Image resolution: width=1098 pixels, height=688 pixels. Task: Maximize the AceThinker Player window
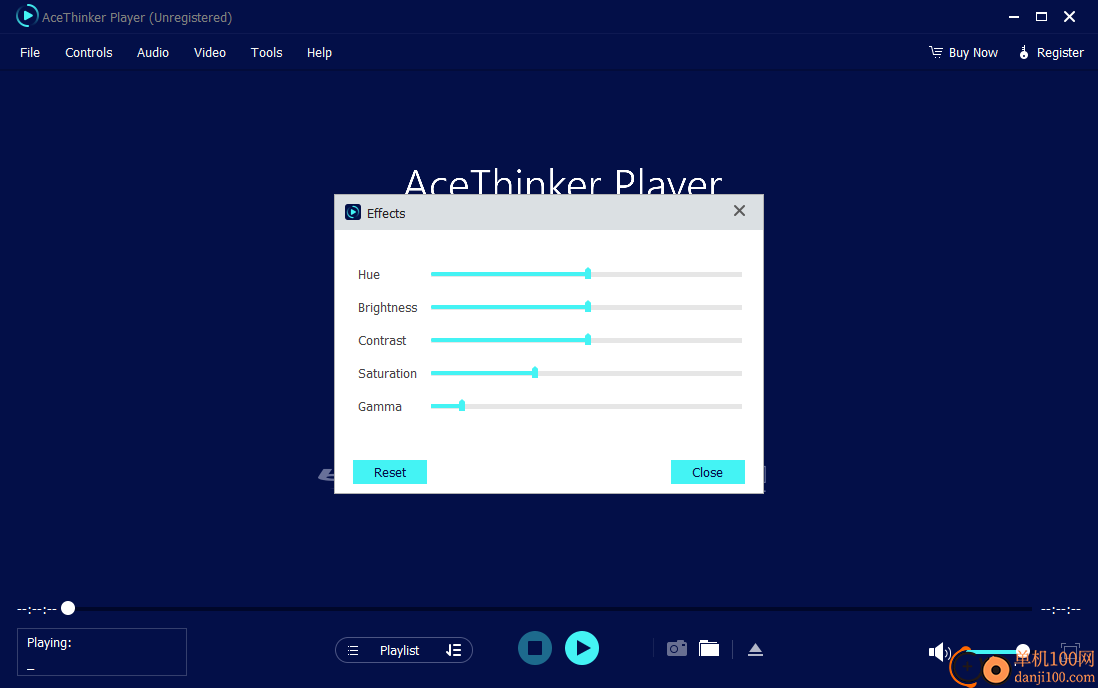(x=1041, y=17)
